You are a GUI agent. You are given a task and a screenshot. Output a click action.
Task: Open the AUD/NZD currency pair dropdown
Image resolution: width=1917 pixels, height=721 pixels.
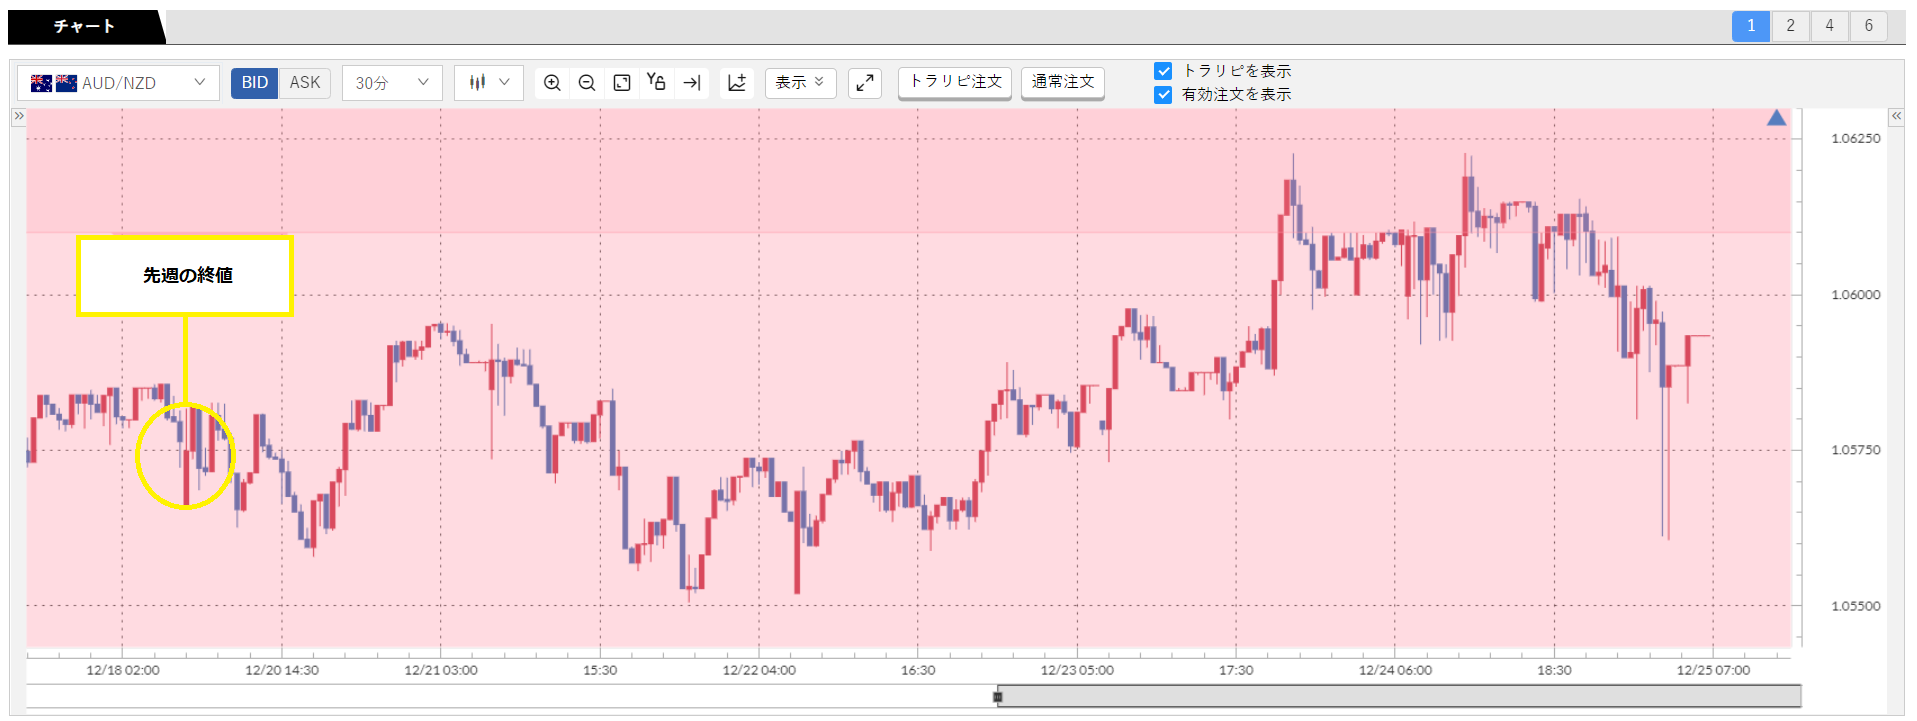click(118, 83)
